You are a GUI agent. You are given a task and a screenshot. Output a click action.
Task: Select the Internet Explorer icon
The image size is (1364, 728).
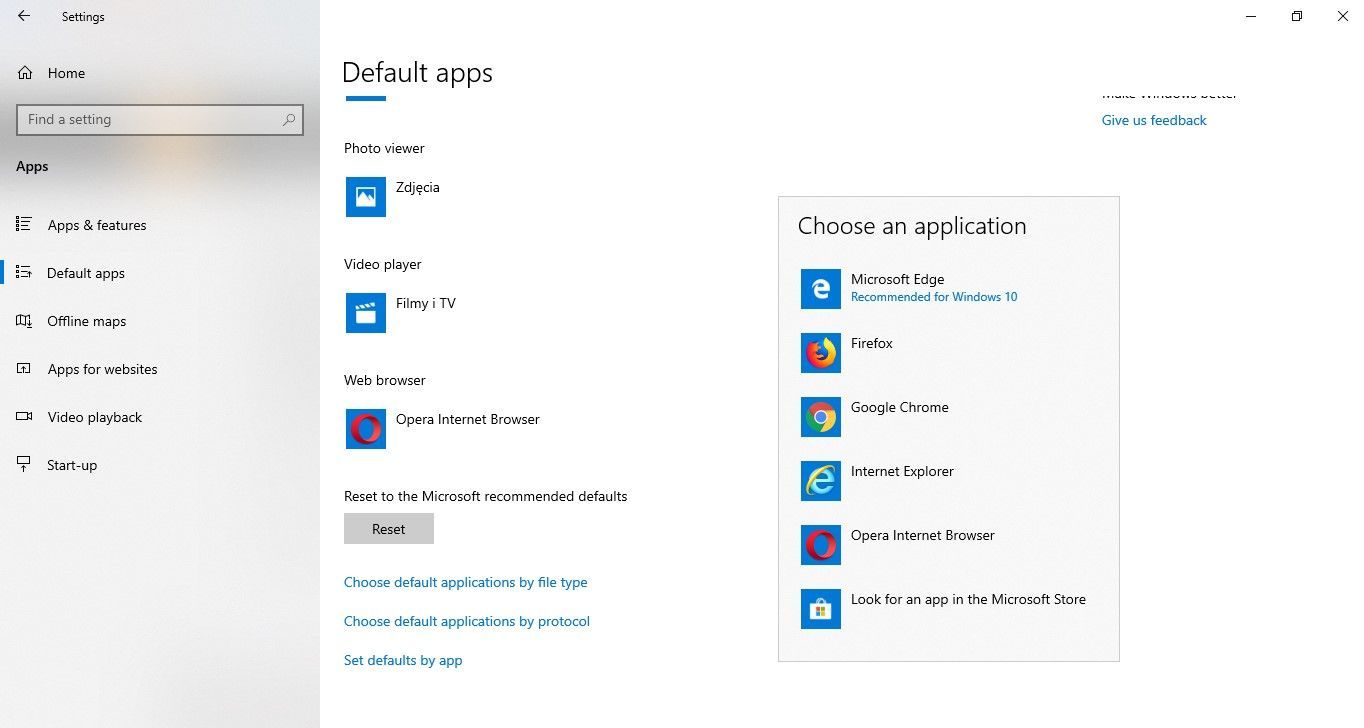pyautogui.click(x=820, y=481)
